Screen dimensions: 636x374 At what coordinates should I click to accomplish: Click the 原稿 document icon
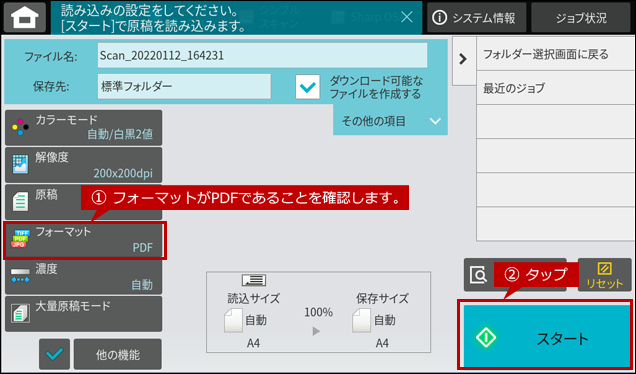(20, 202)
